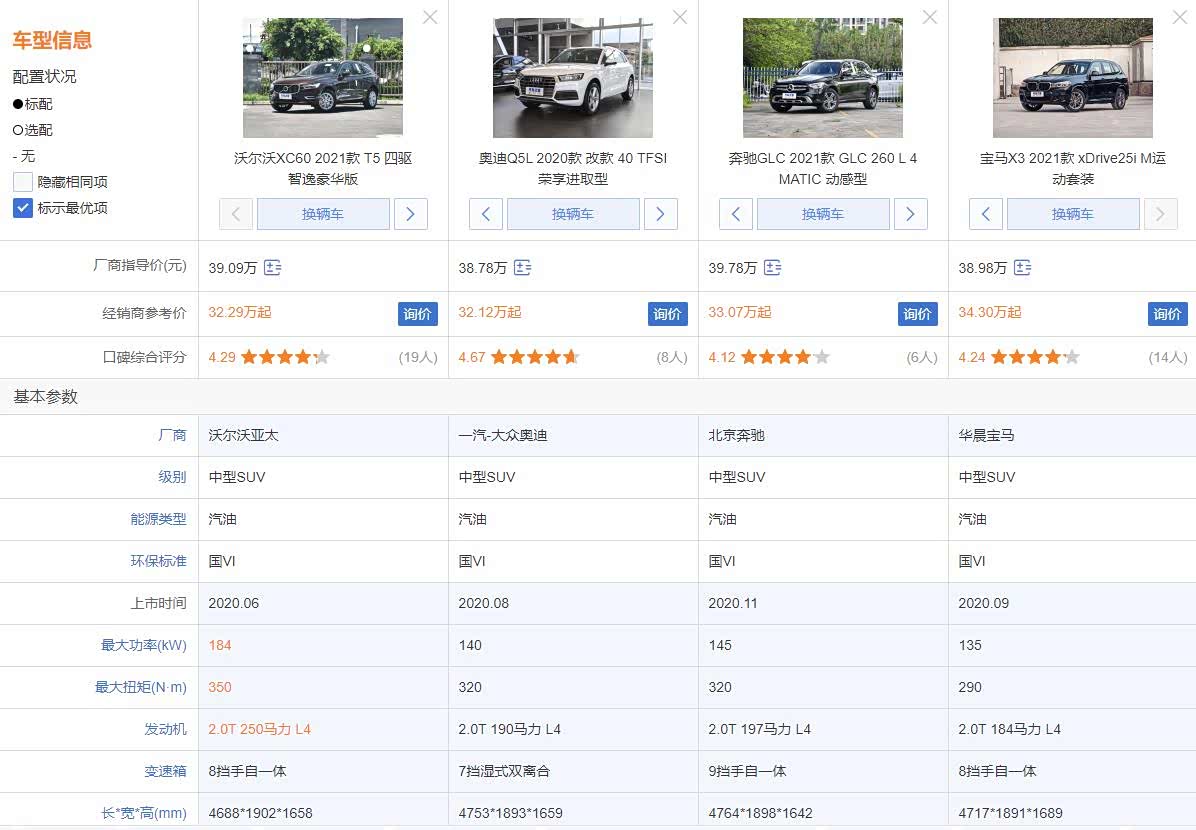Click next arrow under Volvo XC60
This screenshot has width=1196, height=830.
tap(411, 214)
